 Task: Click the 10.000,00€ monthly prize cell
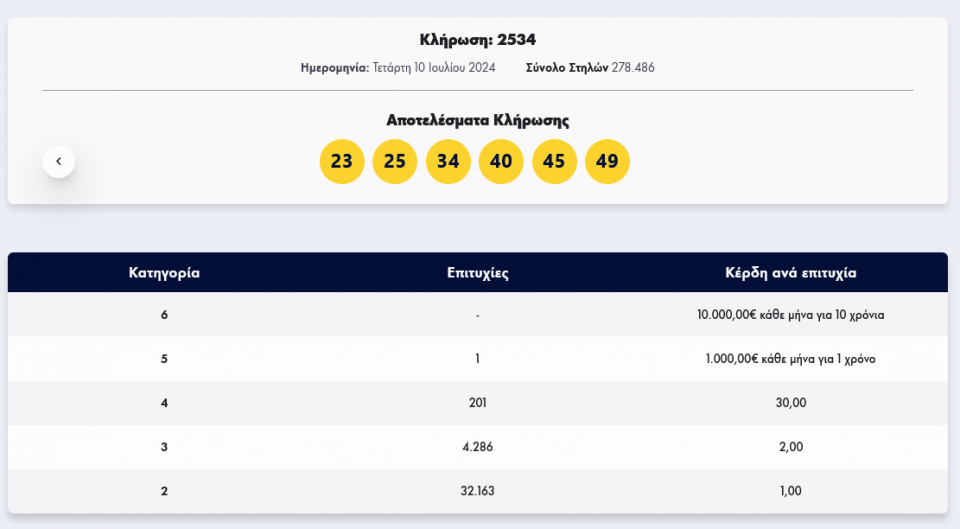point(790,315)
